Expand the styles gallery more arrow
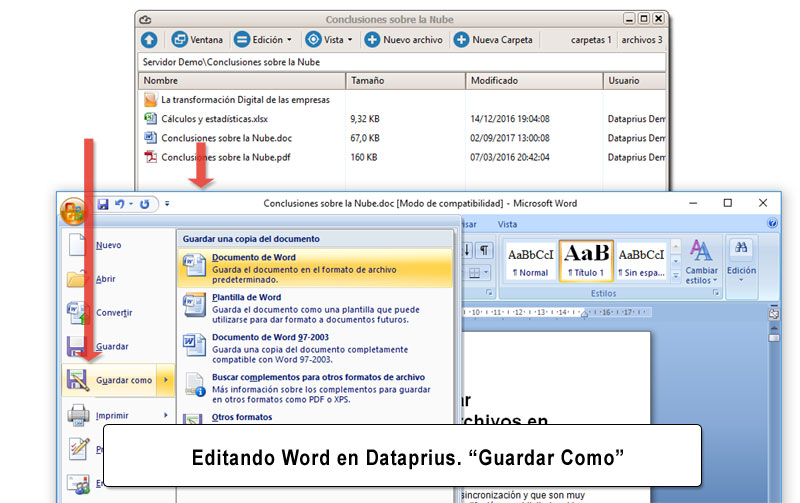 pyautogui.click(x=676, y=276)
